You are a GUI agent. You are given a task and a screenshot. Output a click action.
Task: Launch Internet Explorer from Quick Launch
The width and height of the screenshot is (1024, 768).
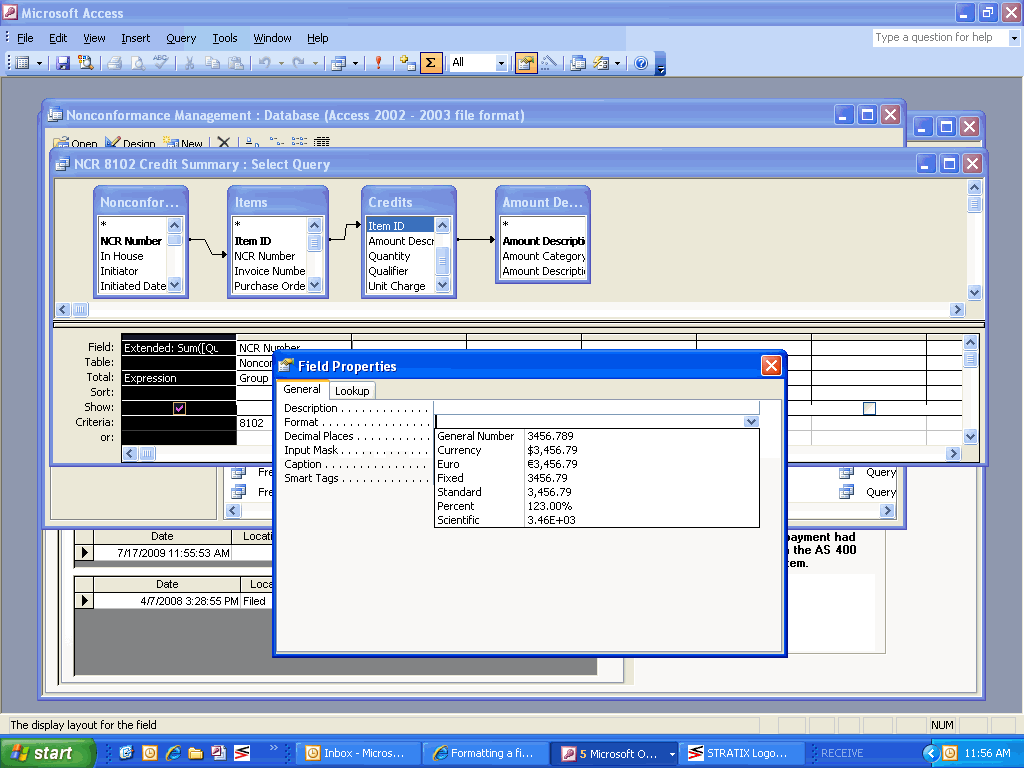coord(173,753)
